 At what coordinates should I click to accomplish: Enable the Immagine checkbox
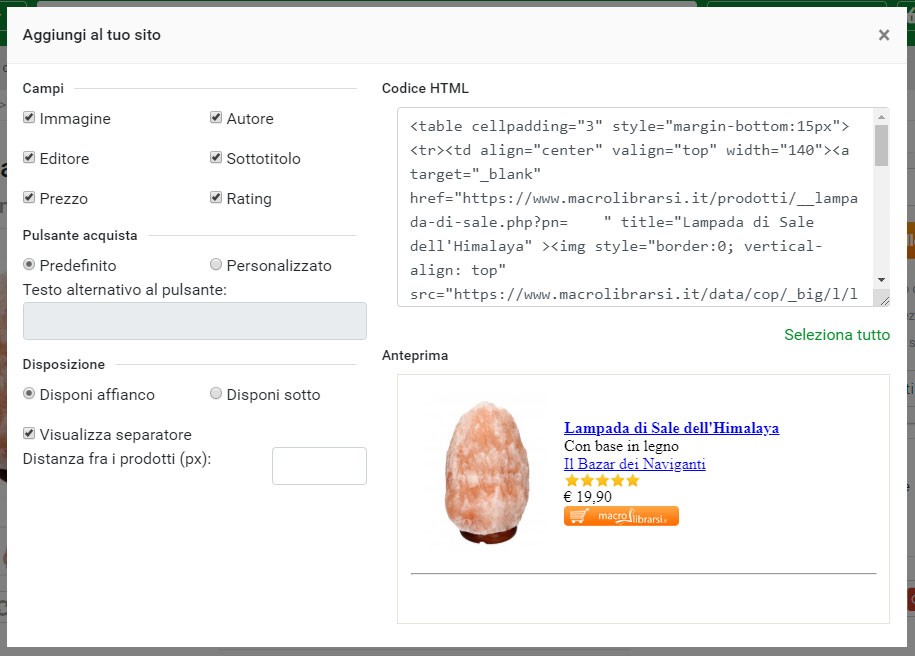click(x=29, y=117)
